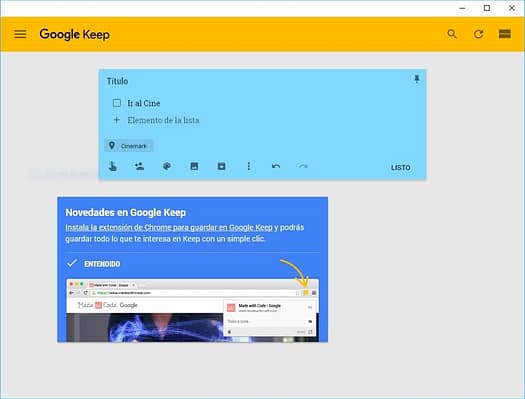
Task: Maximize the Google Keep window
Action: (487, 8)
